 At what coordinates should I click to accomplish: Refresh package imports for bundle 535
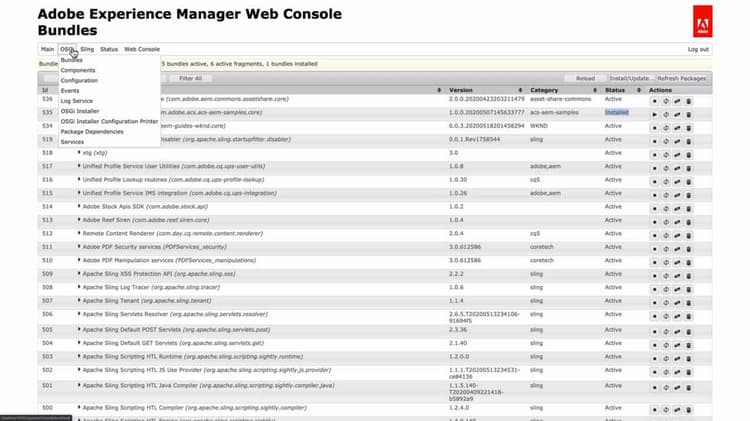coord(666,114)
